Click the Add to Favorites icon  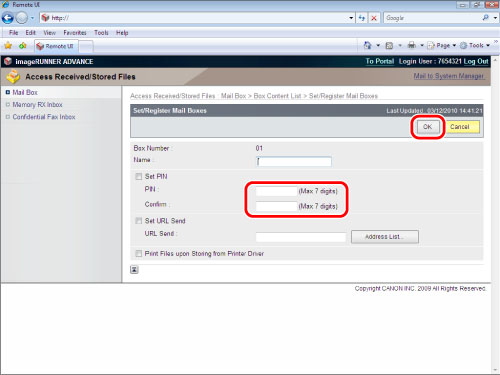pos(23,46)
